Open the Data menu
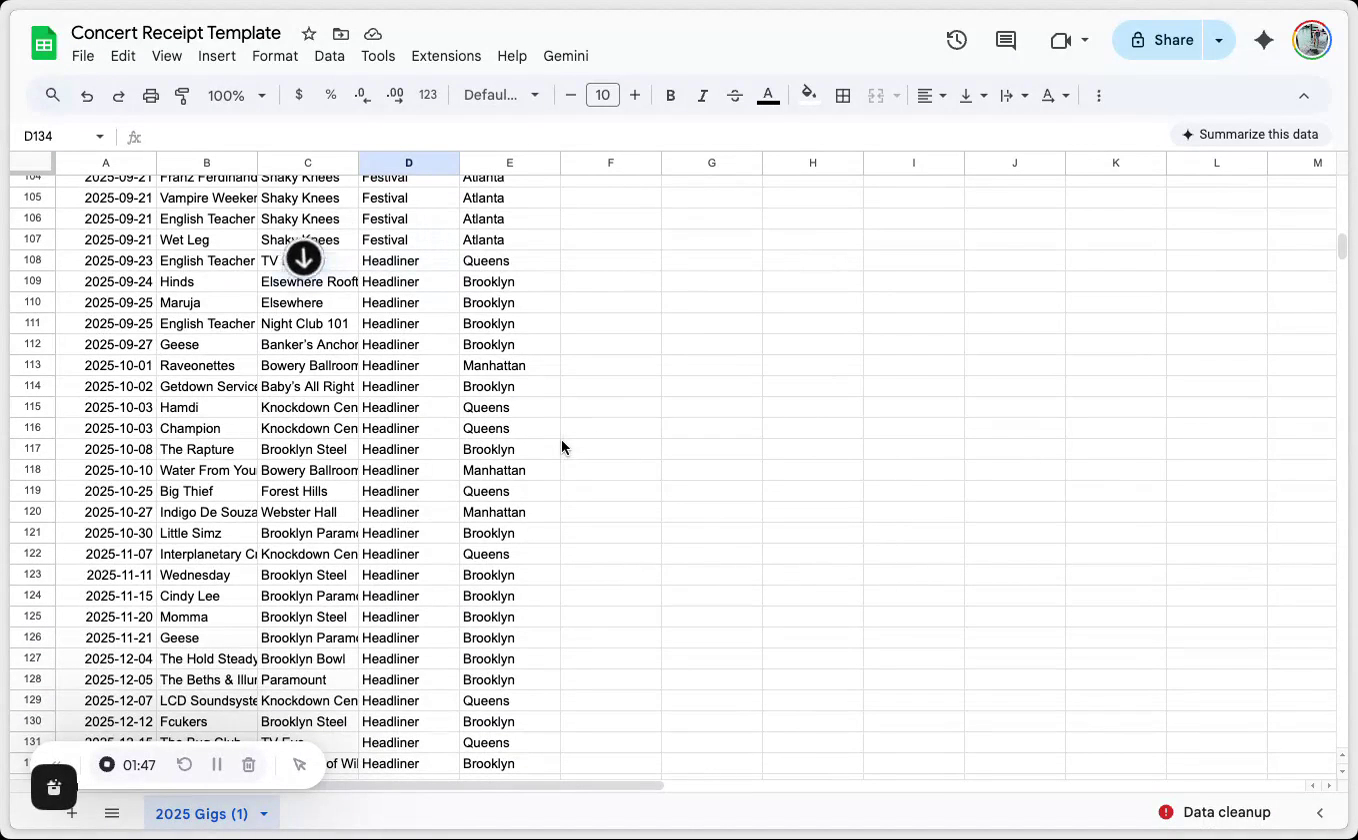This screenshot has height=840, width=1358. 329,56
